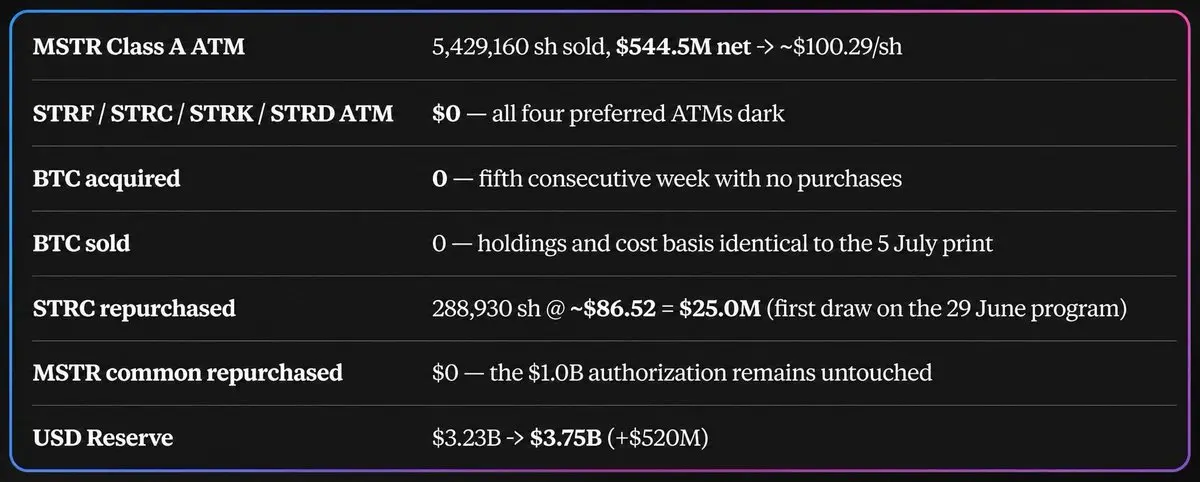Click the 5,429,160 sh sold figure

(x=527, y=48)
